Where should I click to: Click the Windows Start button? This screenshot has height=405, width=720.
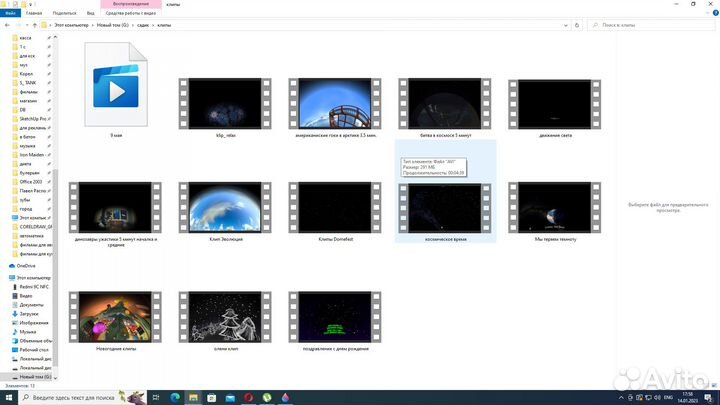[x=8, y=397]
